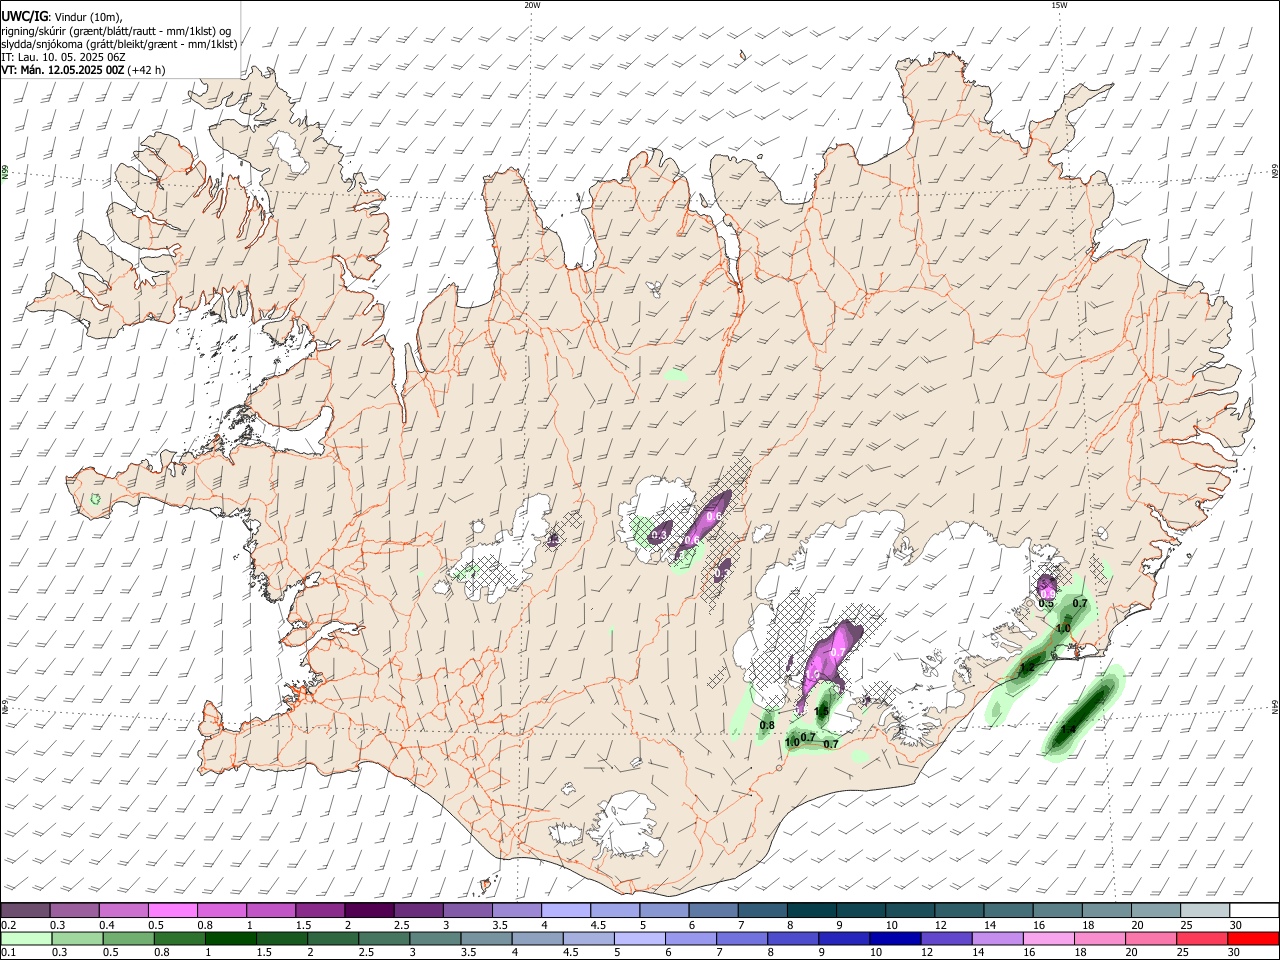The height and width of the screenshot is (960, 1280).
Task: Click the bright red 30 swatch in the lower legend
Action: (1254, 938)
